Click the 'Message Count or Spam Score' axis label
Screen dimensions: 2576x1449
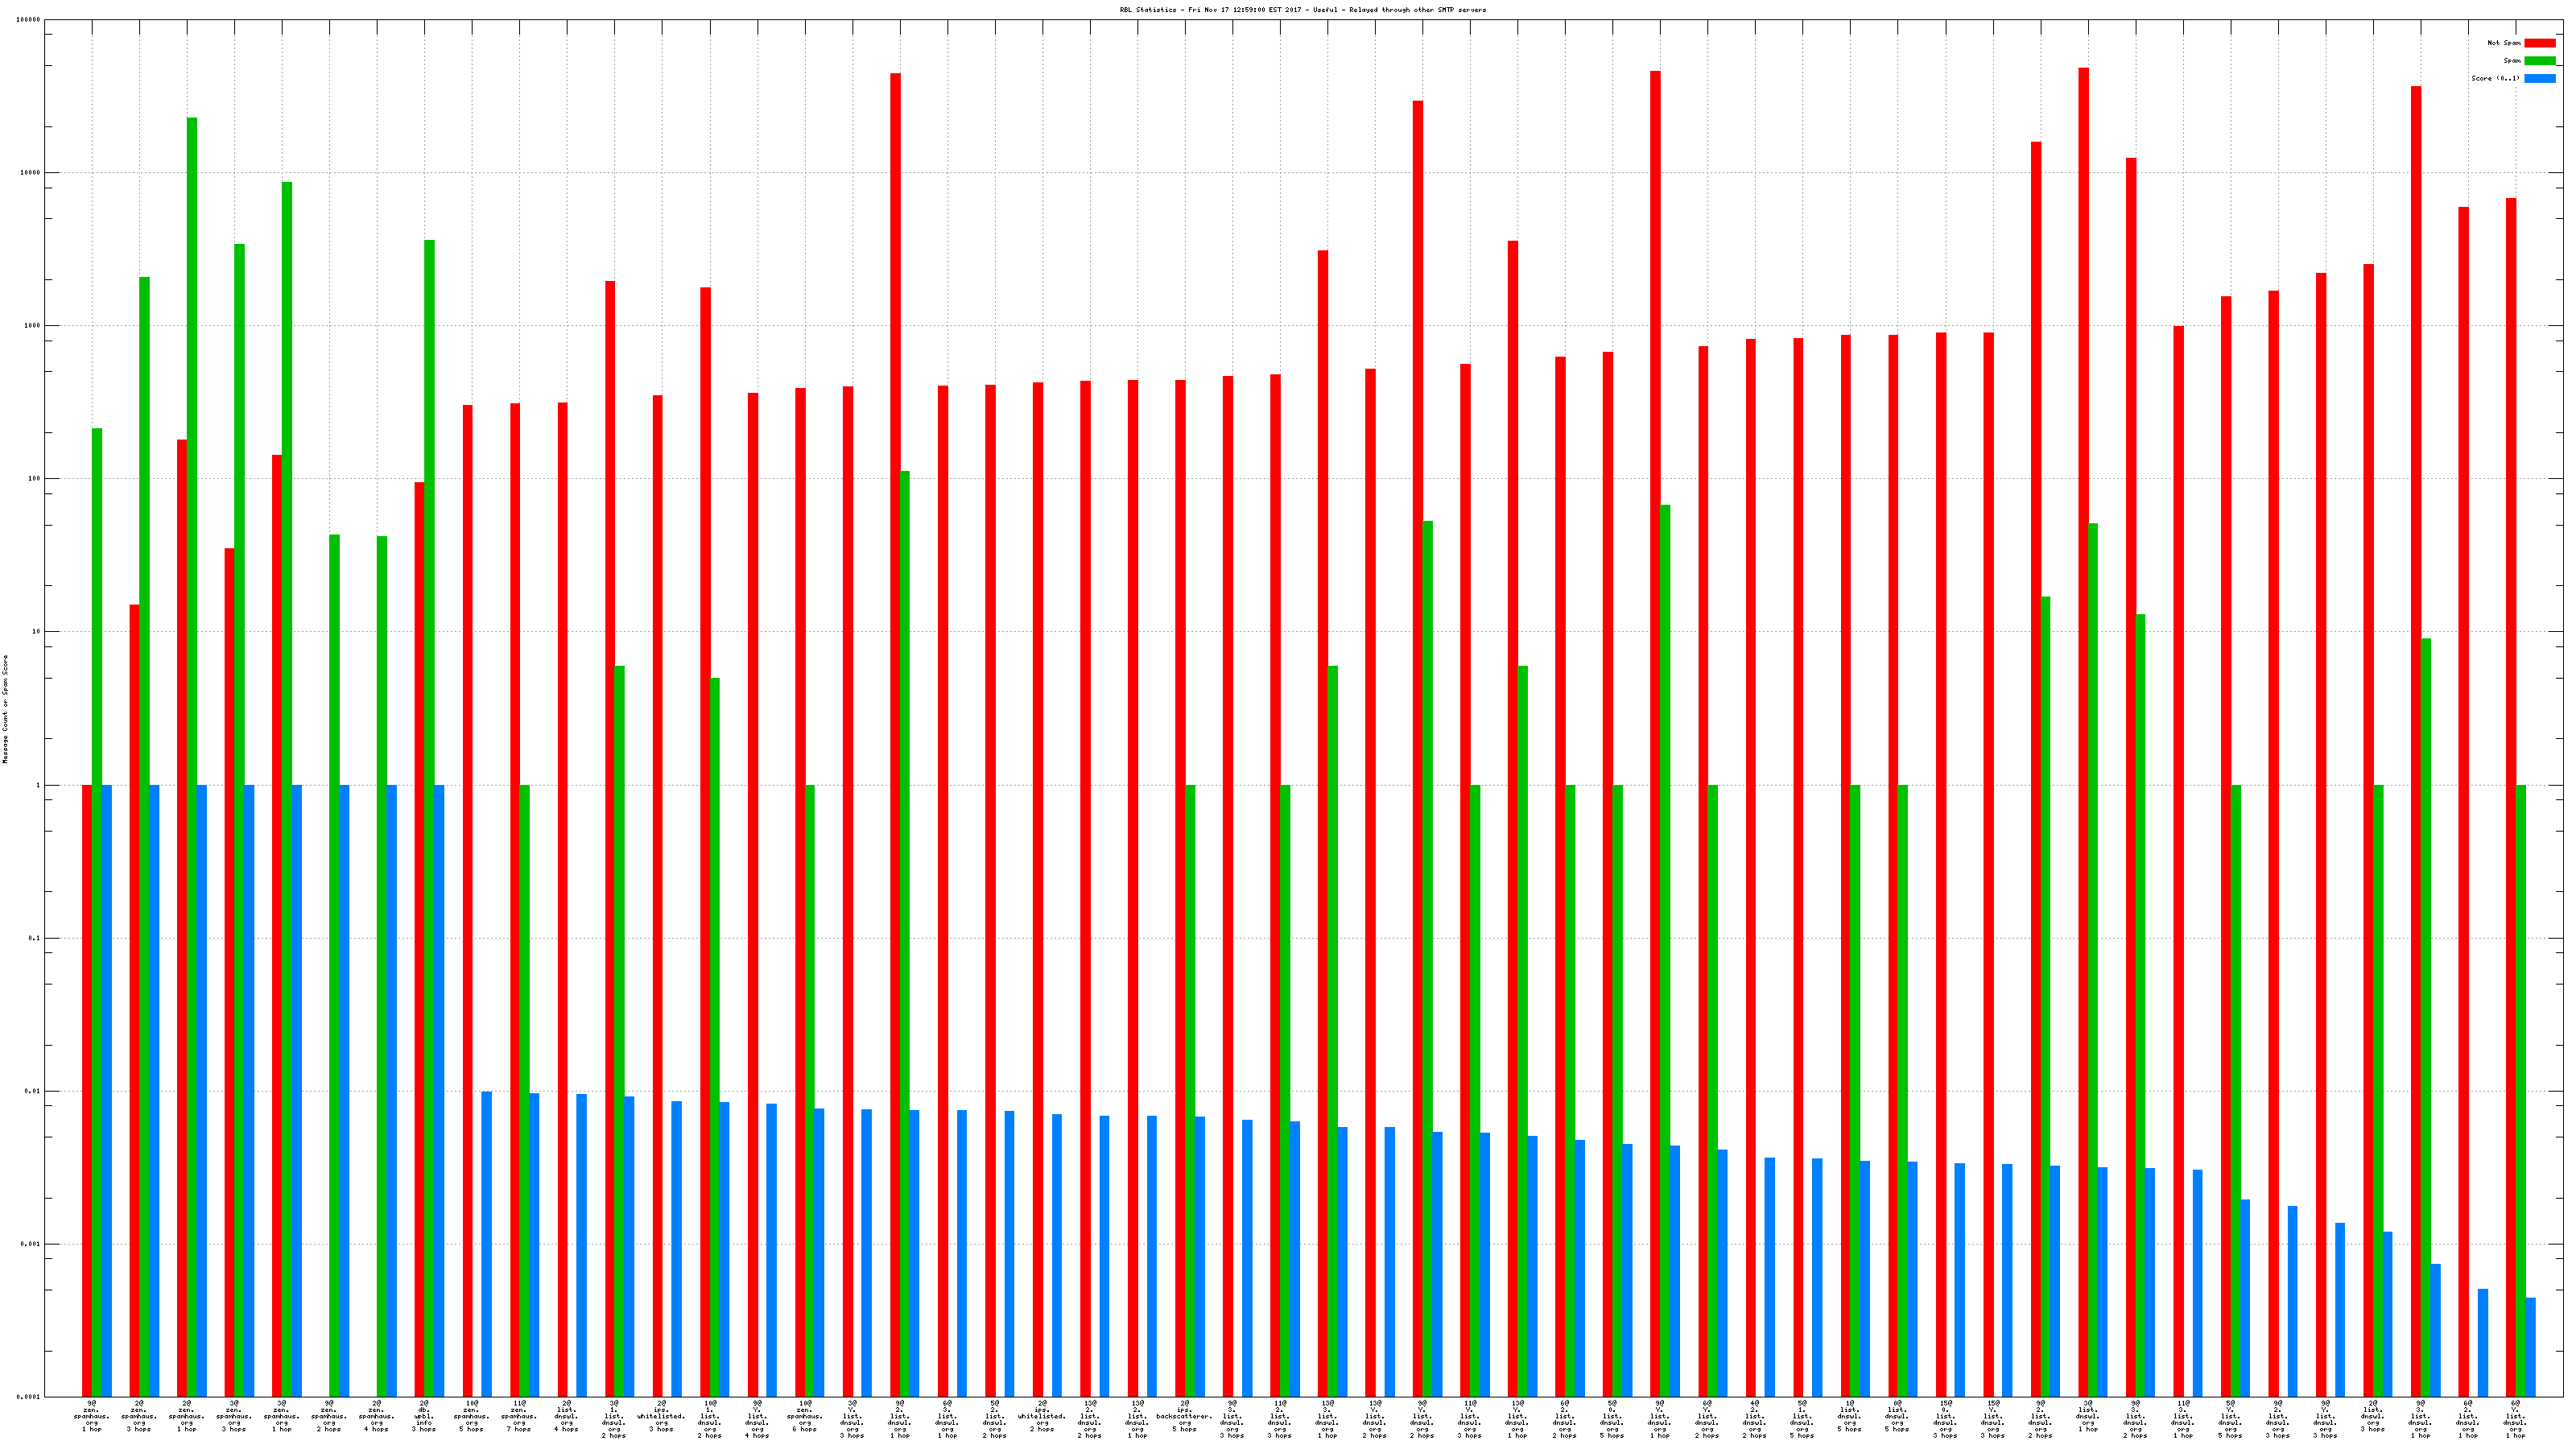coord(5,709)
